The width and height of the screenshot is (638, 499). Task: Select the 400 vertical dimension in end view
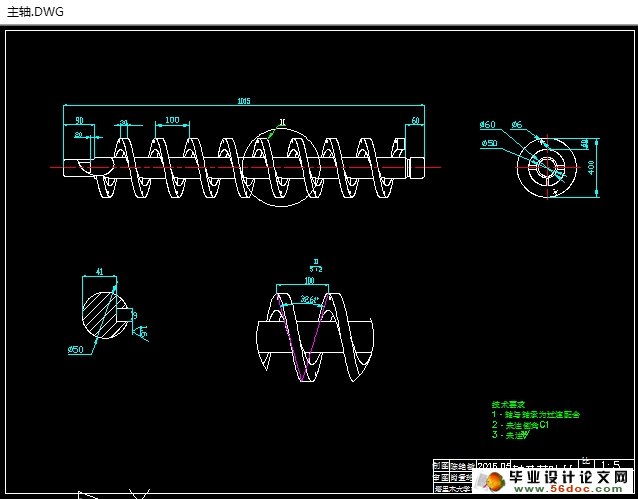[x=591, y=167]
